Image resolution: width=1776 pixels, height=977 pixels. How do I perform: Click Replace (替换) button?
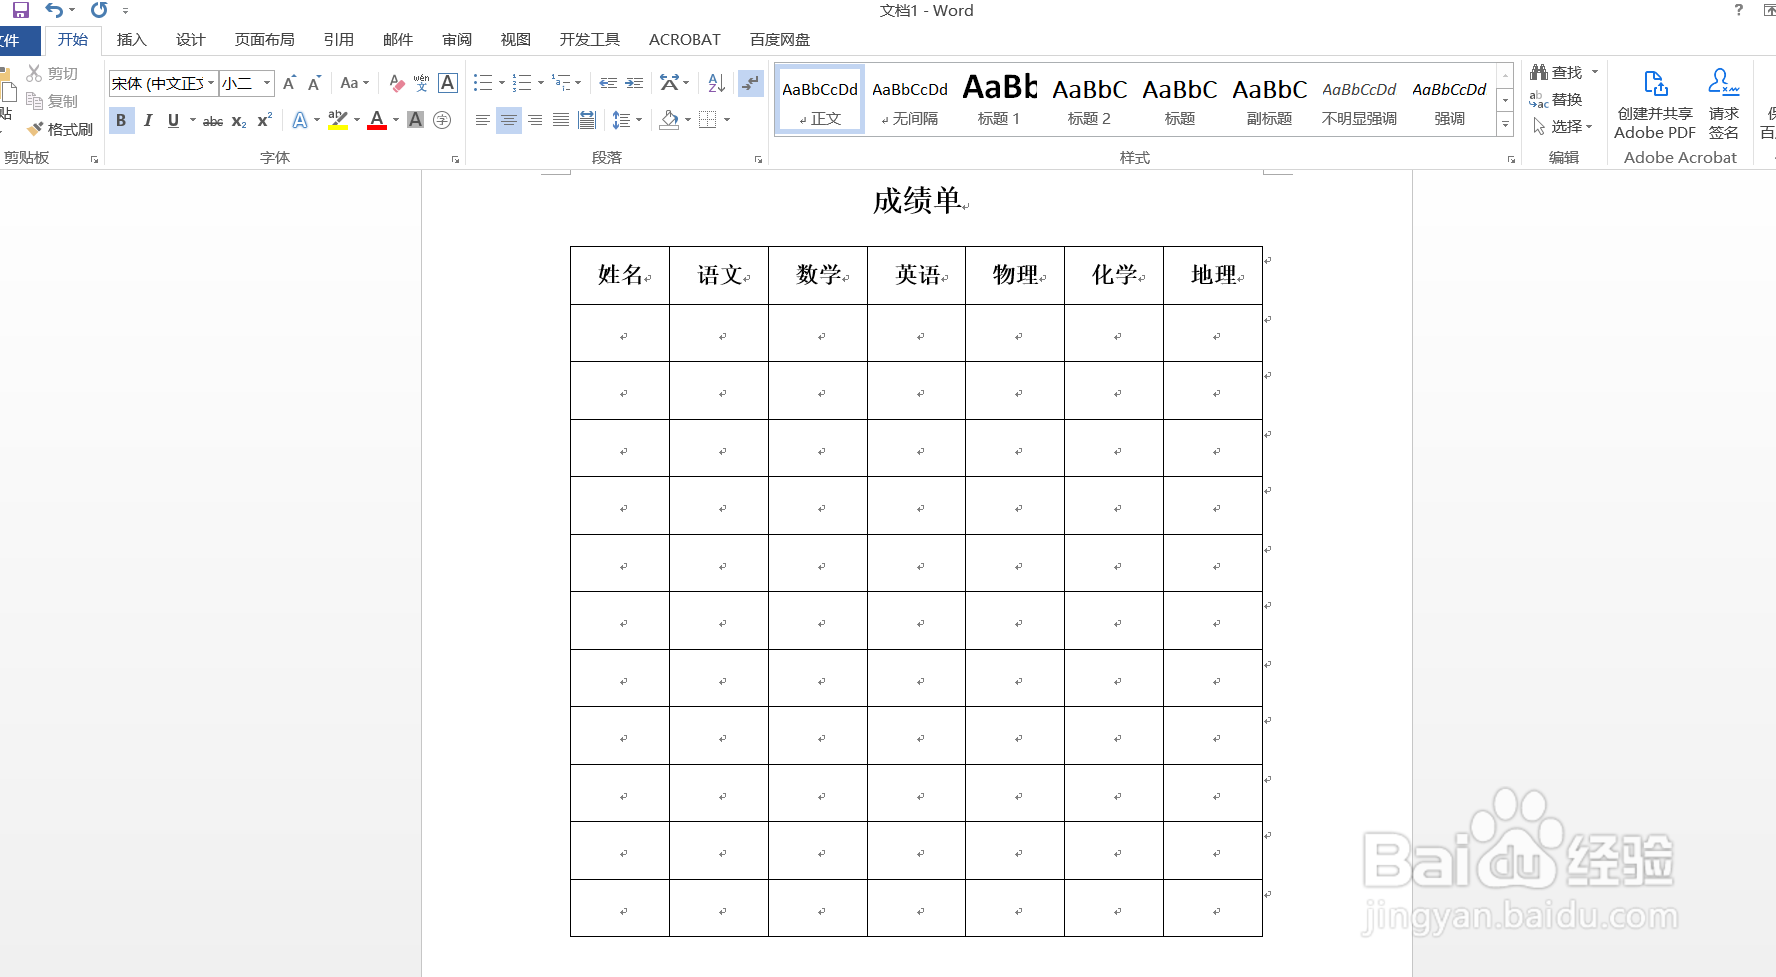[x=1557, y=99]
